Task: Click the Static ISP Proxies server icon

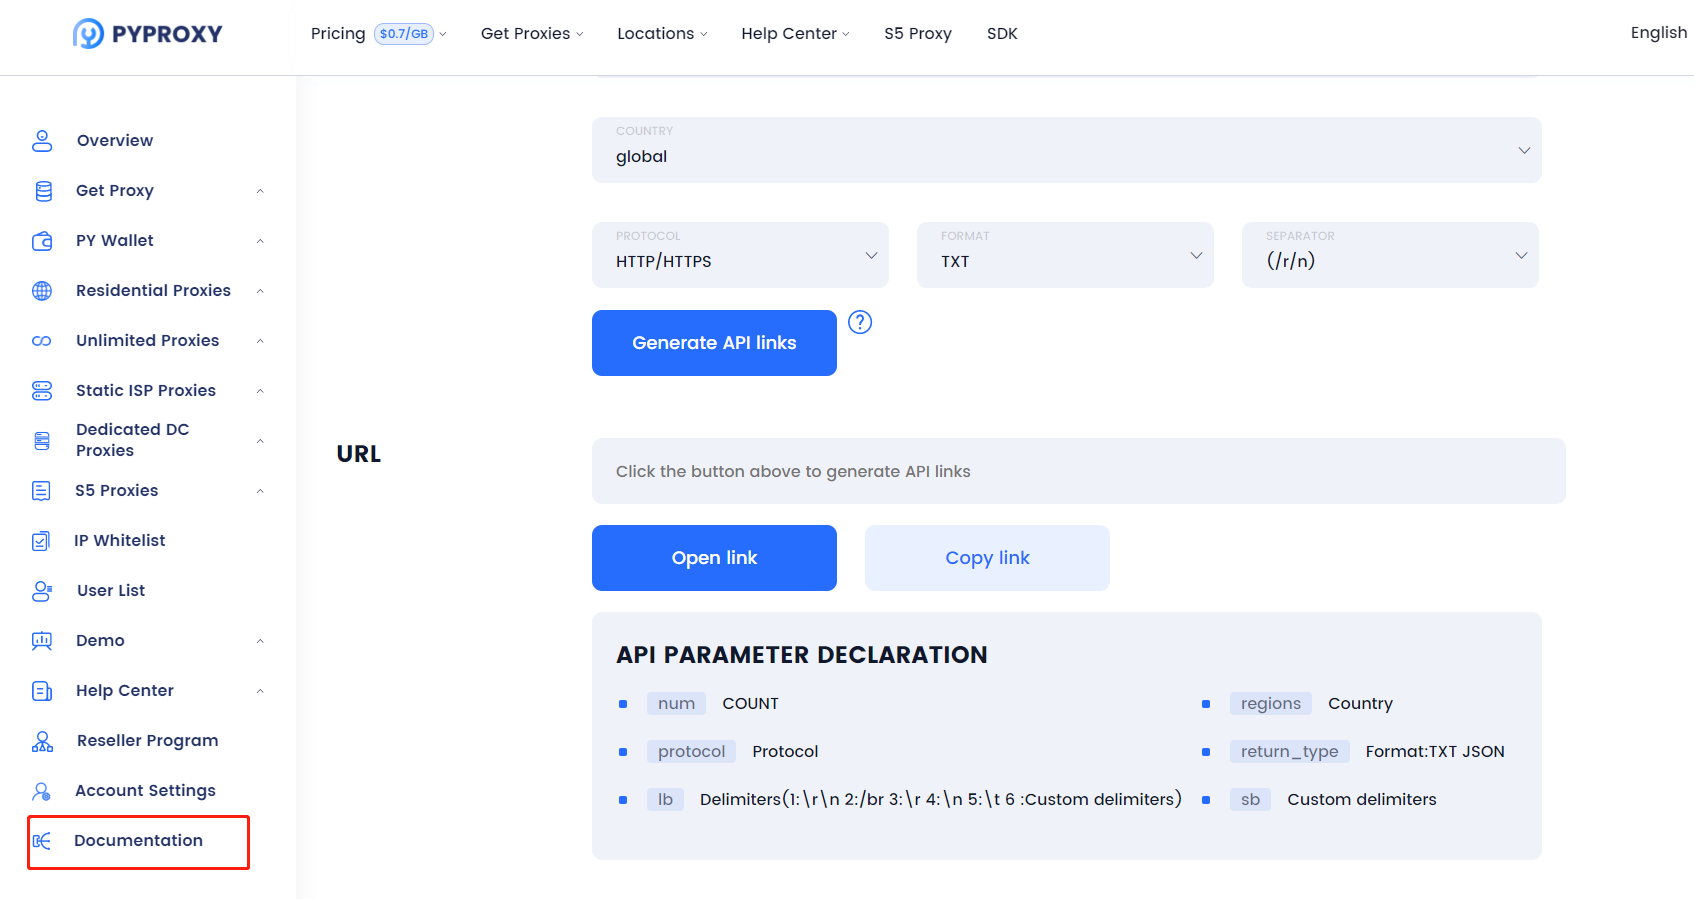Action: [x=42, y=391]
